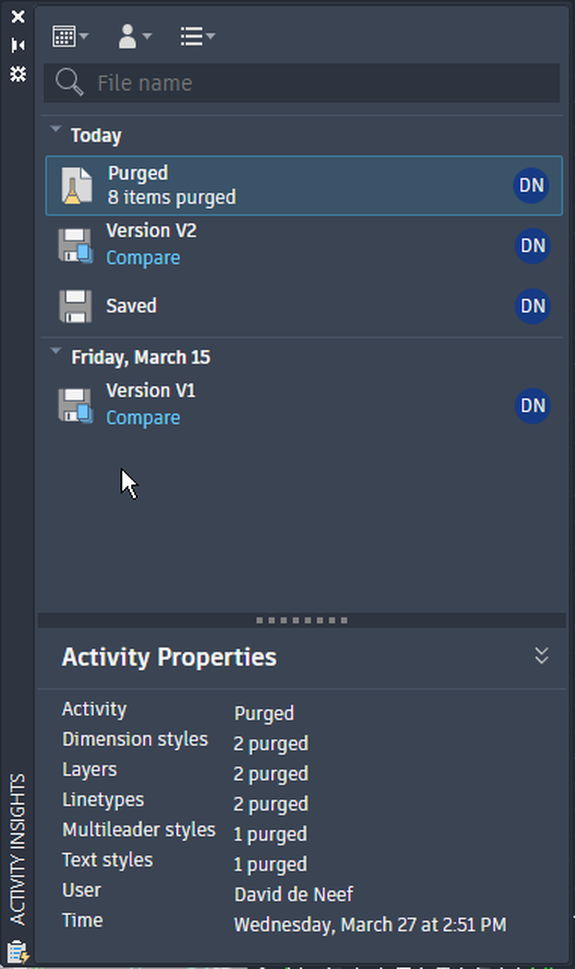Select the Saved activity entry
Viewport: 575px width, 969px height.
[302, 306]
